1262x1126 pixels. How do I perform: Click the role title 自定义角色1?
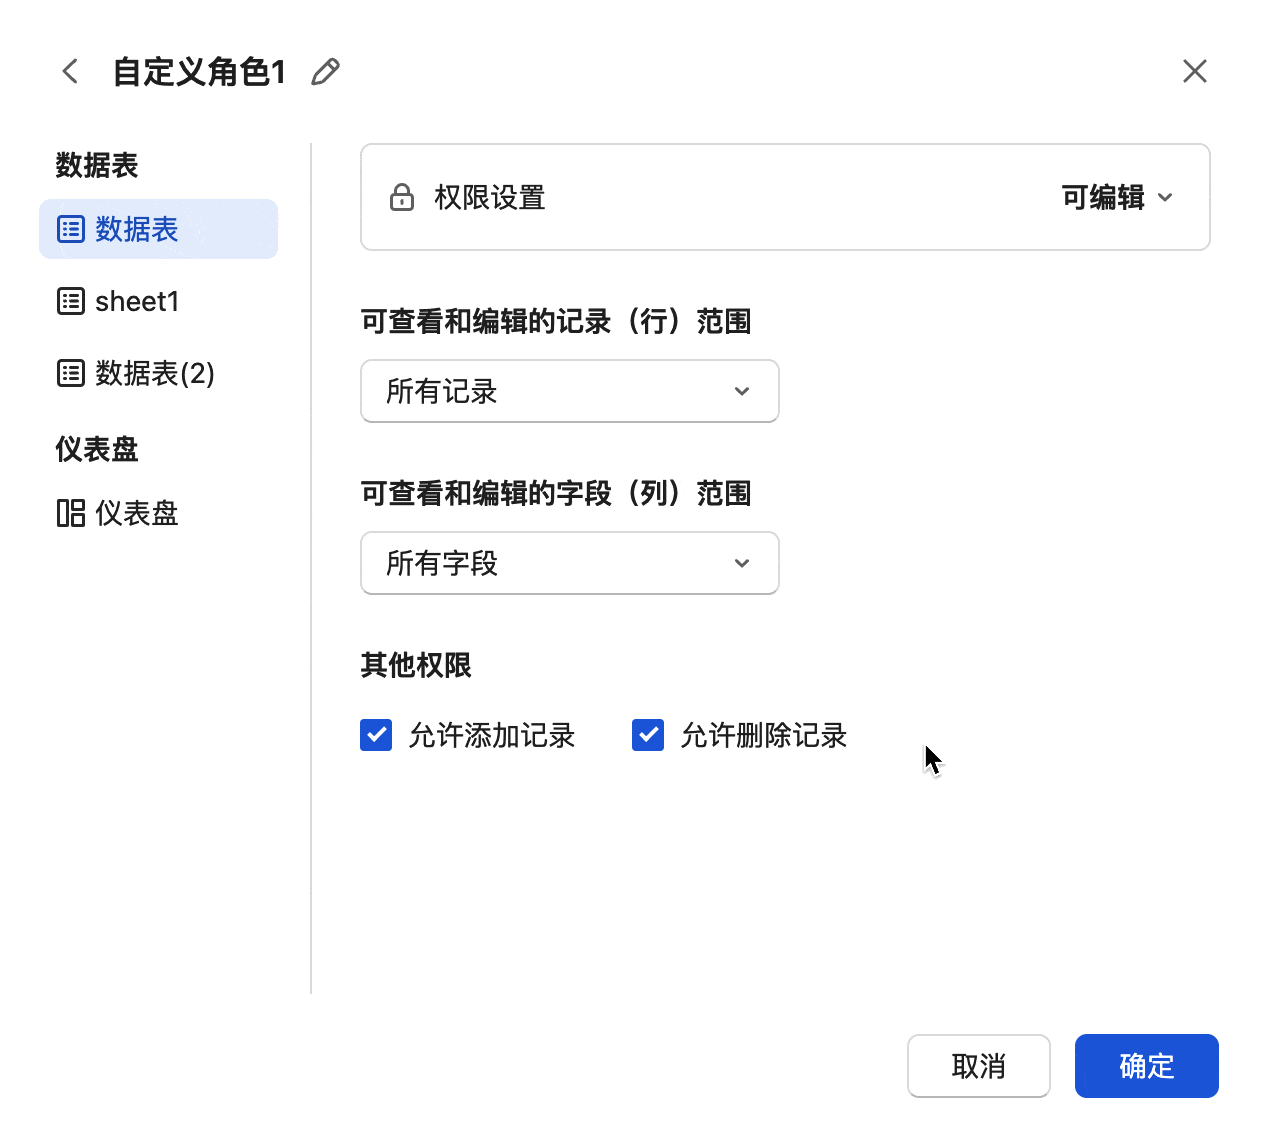click(199, 72)
